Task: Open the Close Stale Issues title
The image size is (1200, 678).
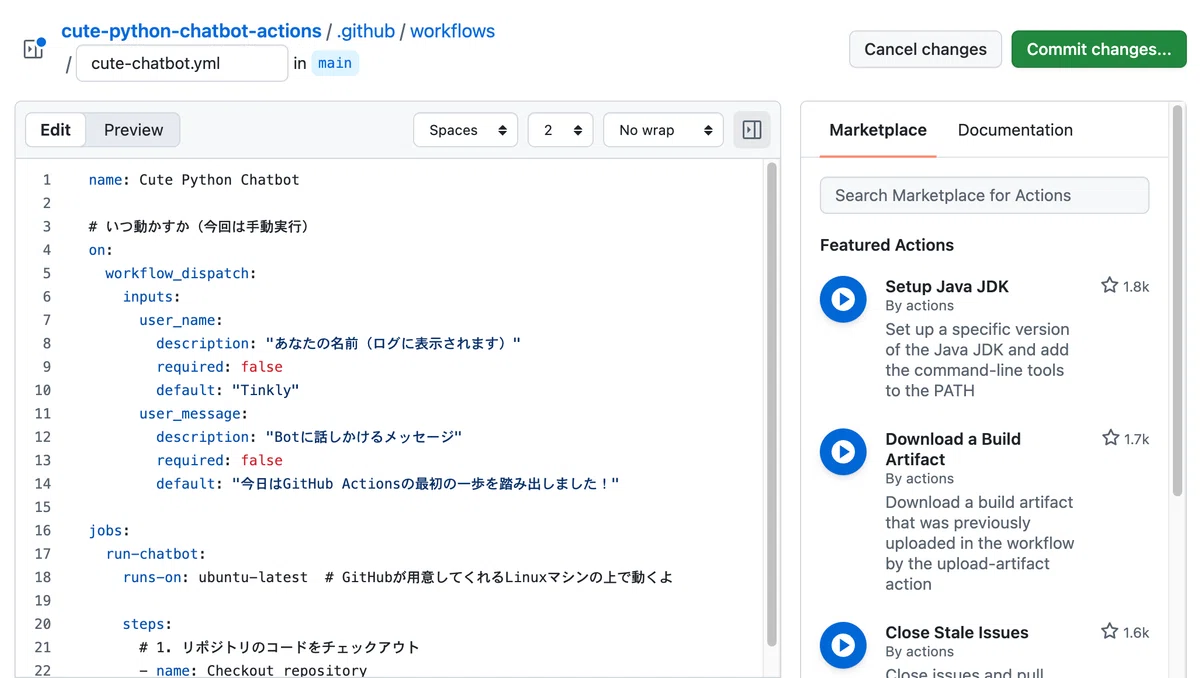Action: tap(957, 632)
